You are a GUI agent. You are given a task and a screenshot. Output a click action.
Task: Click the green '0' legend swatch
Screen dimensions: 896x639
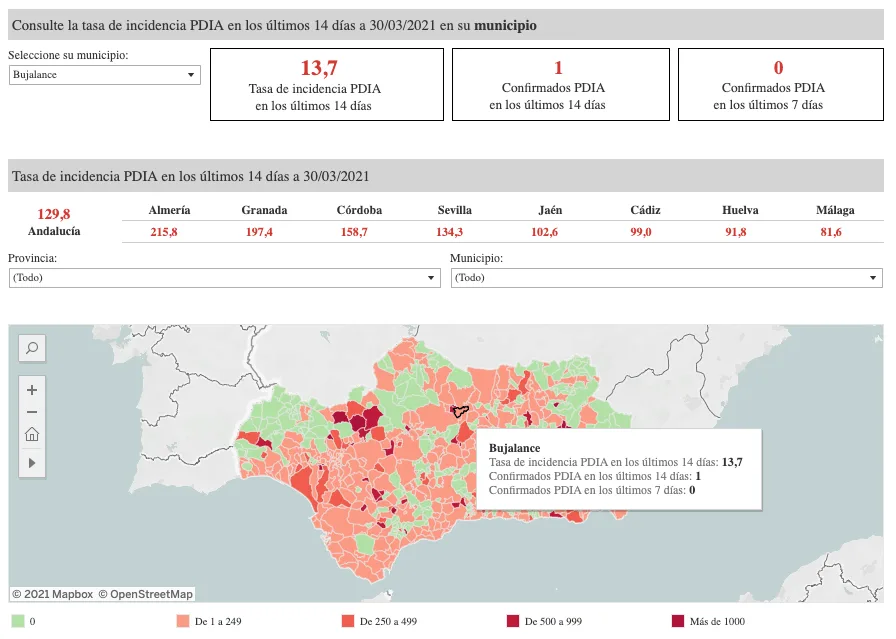pos(18,621)
